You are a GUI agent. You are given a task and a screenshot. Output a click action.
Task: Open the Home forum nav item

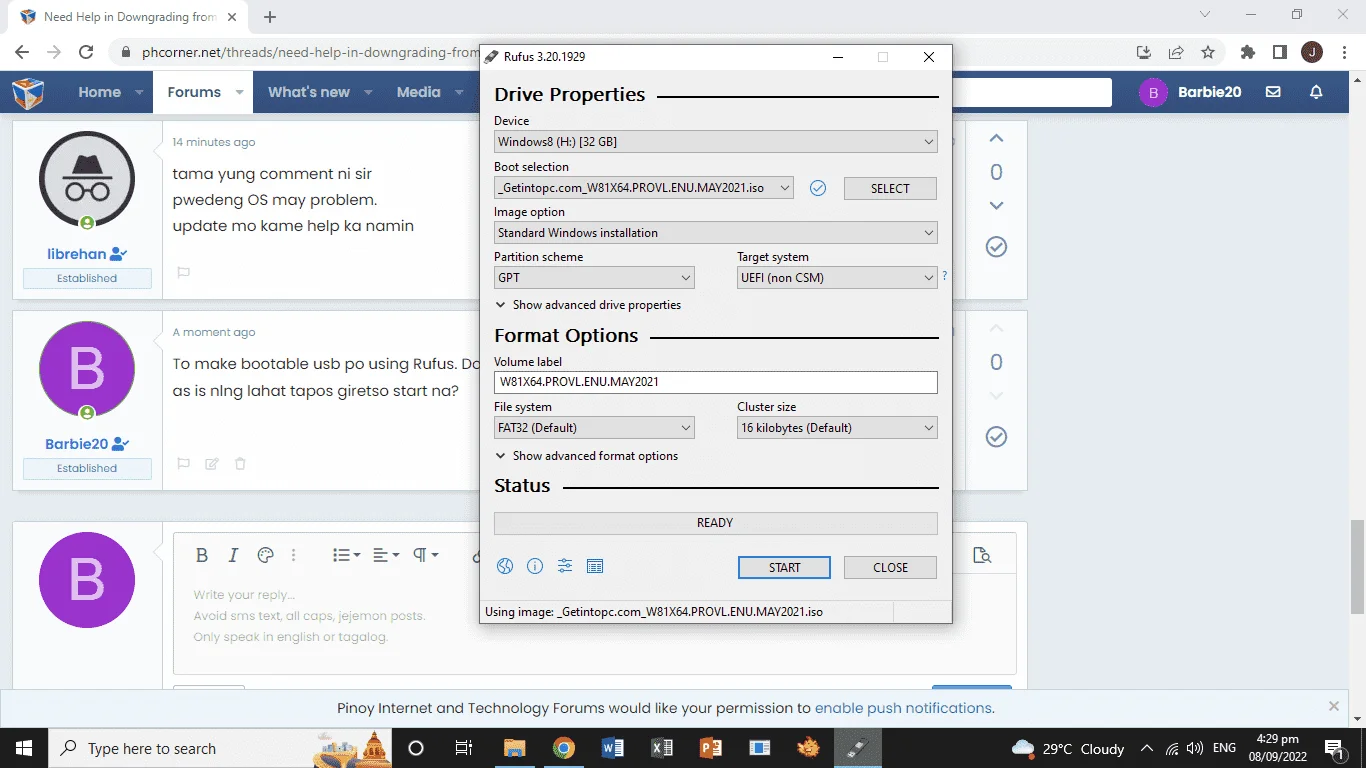point(100,92)
